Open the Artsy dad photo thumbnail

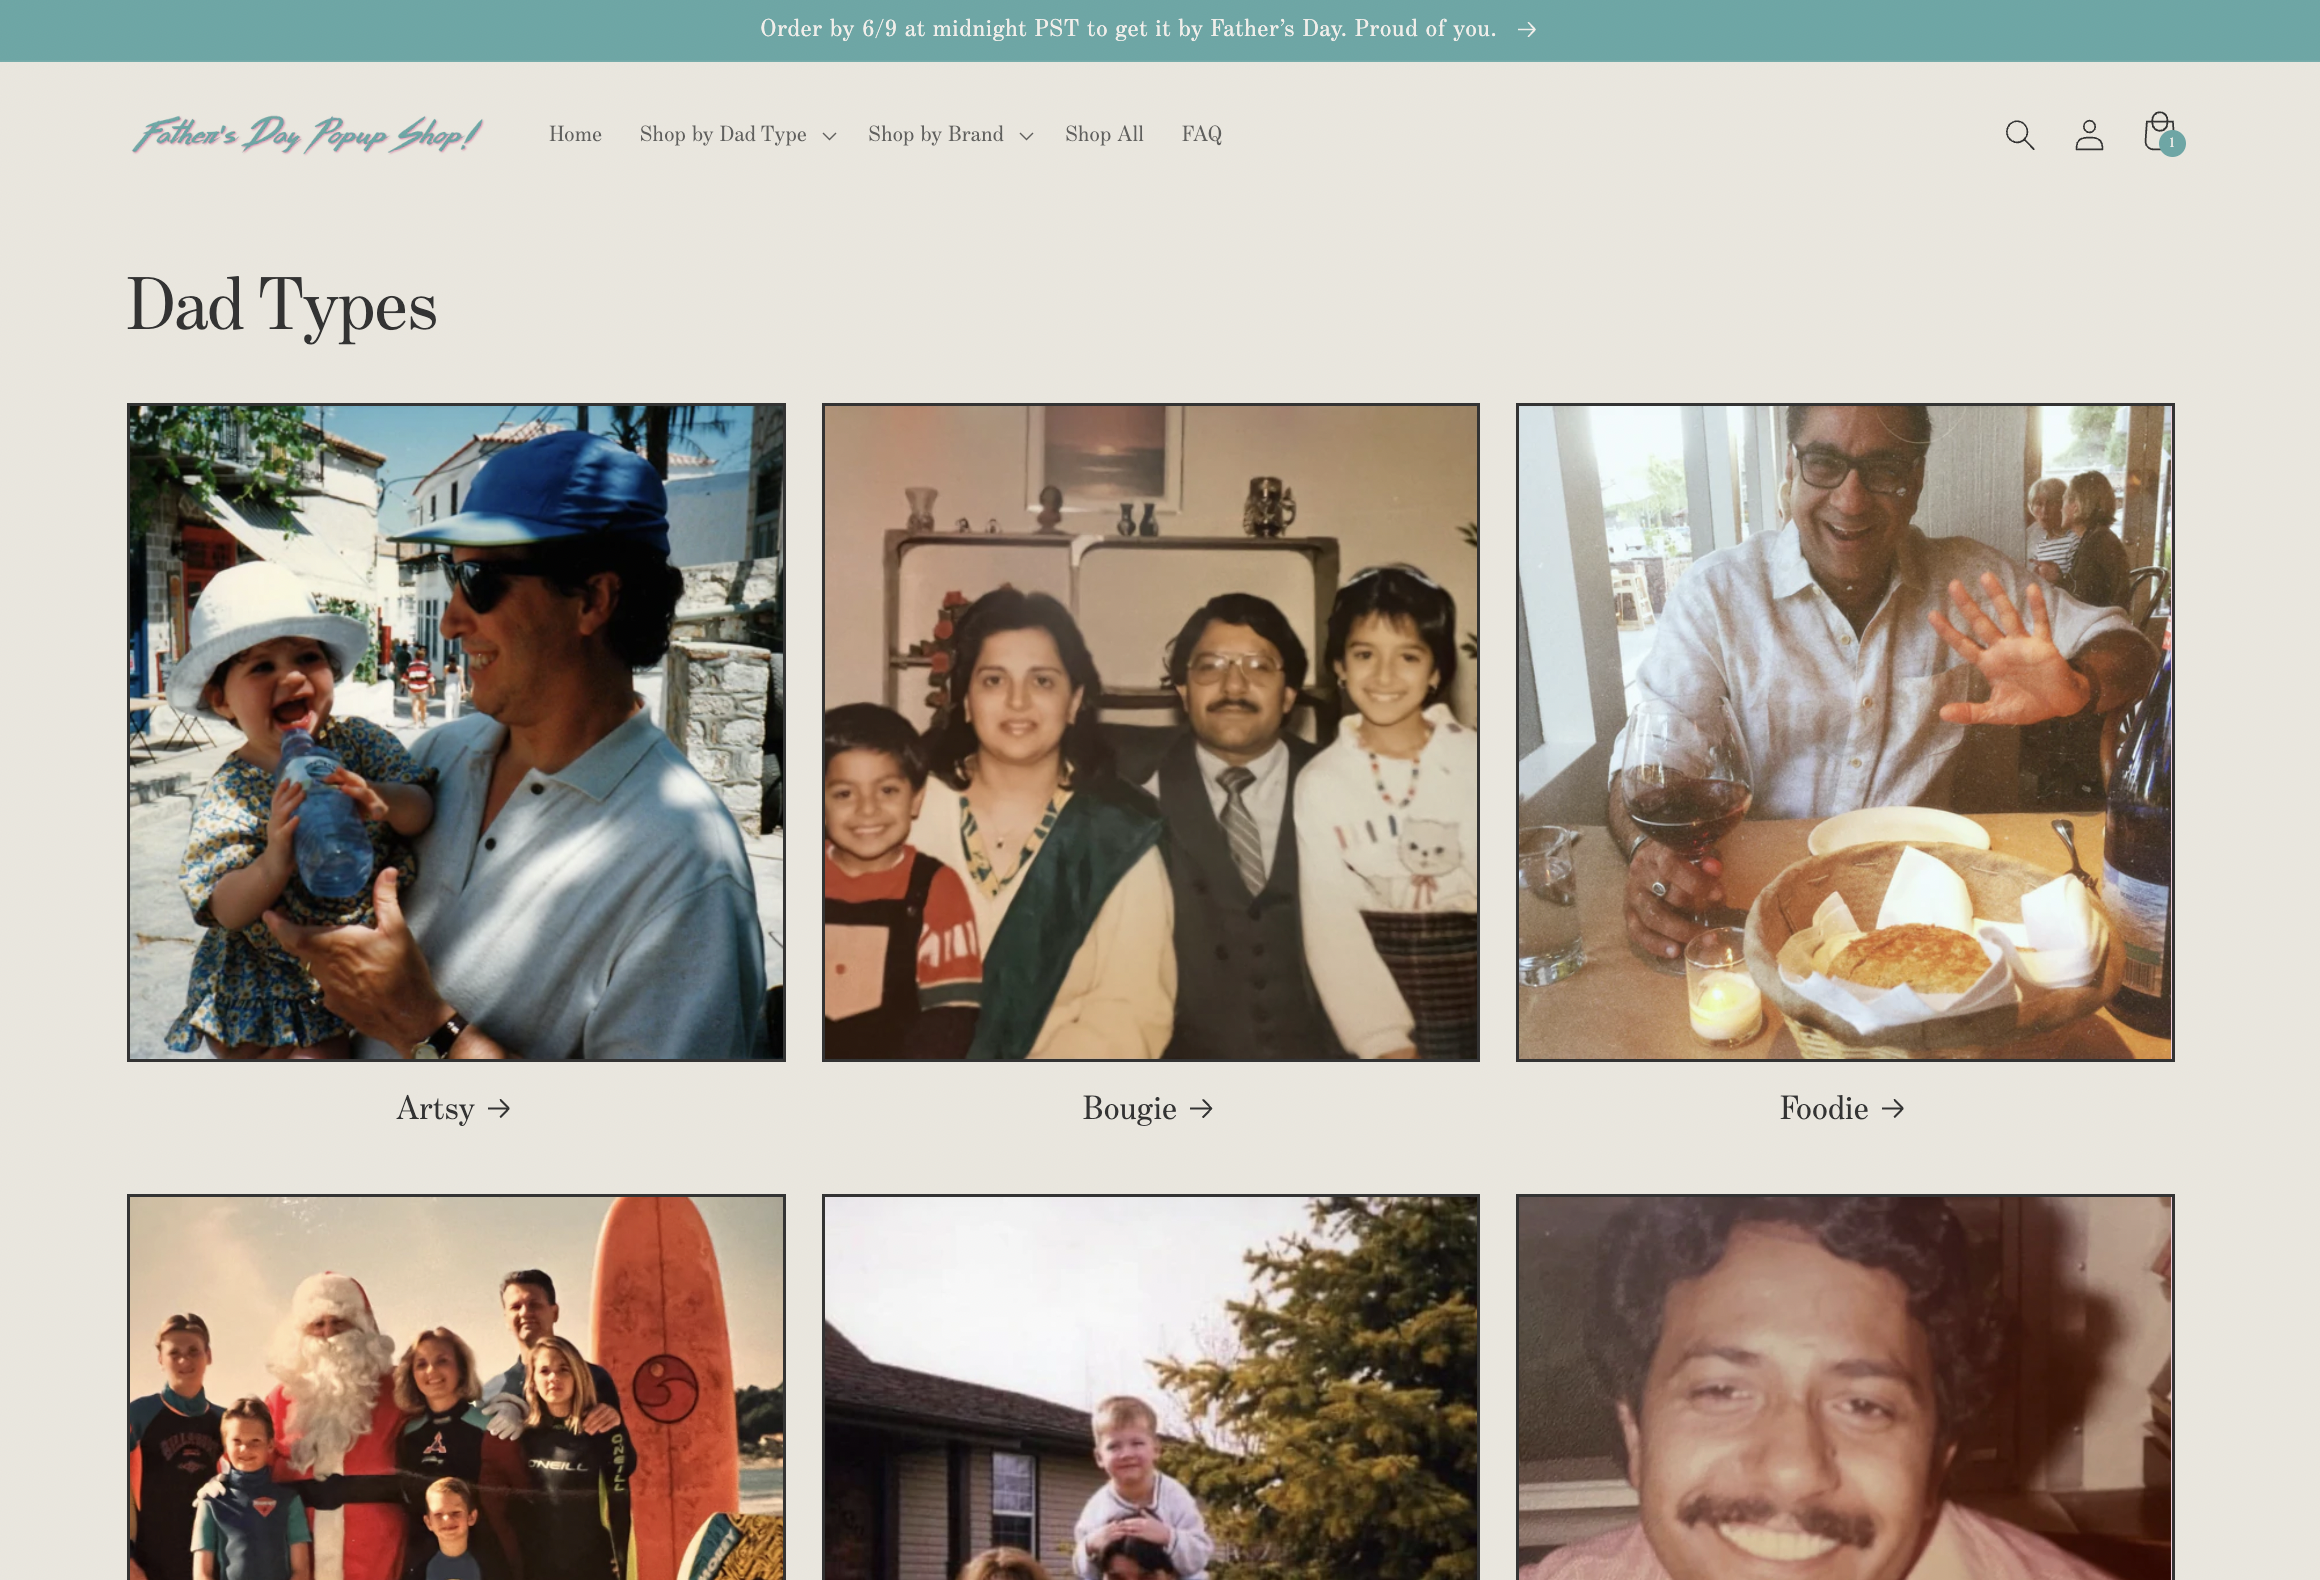coord(456,732)
